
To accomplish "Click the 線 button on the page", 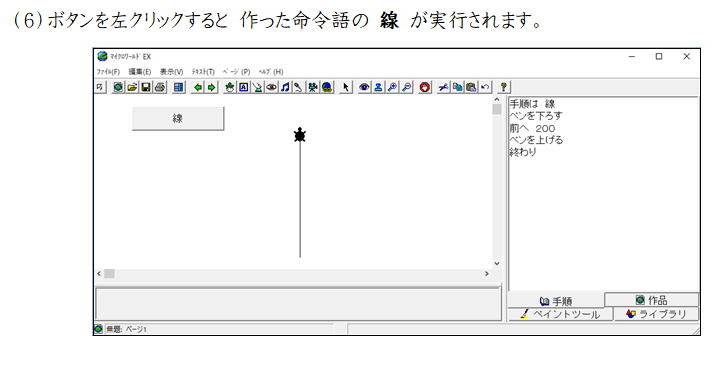I will click(178, 119).
